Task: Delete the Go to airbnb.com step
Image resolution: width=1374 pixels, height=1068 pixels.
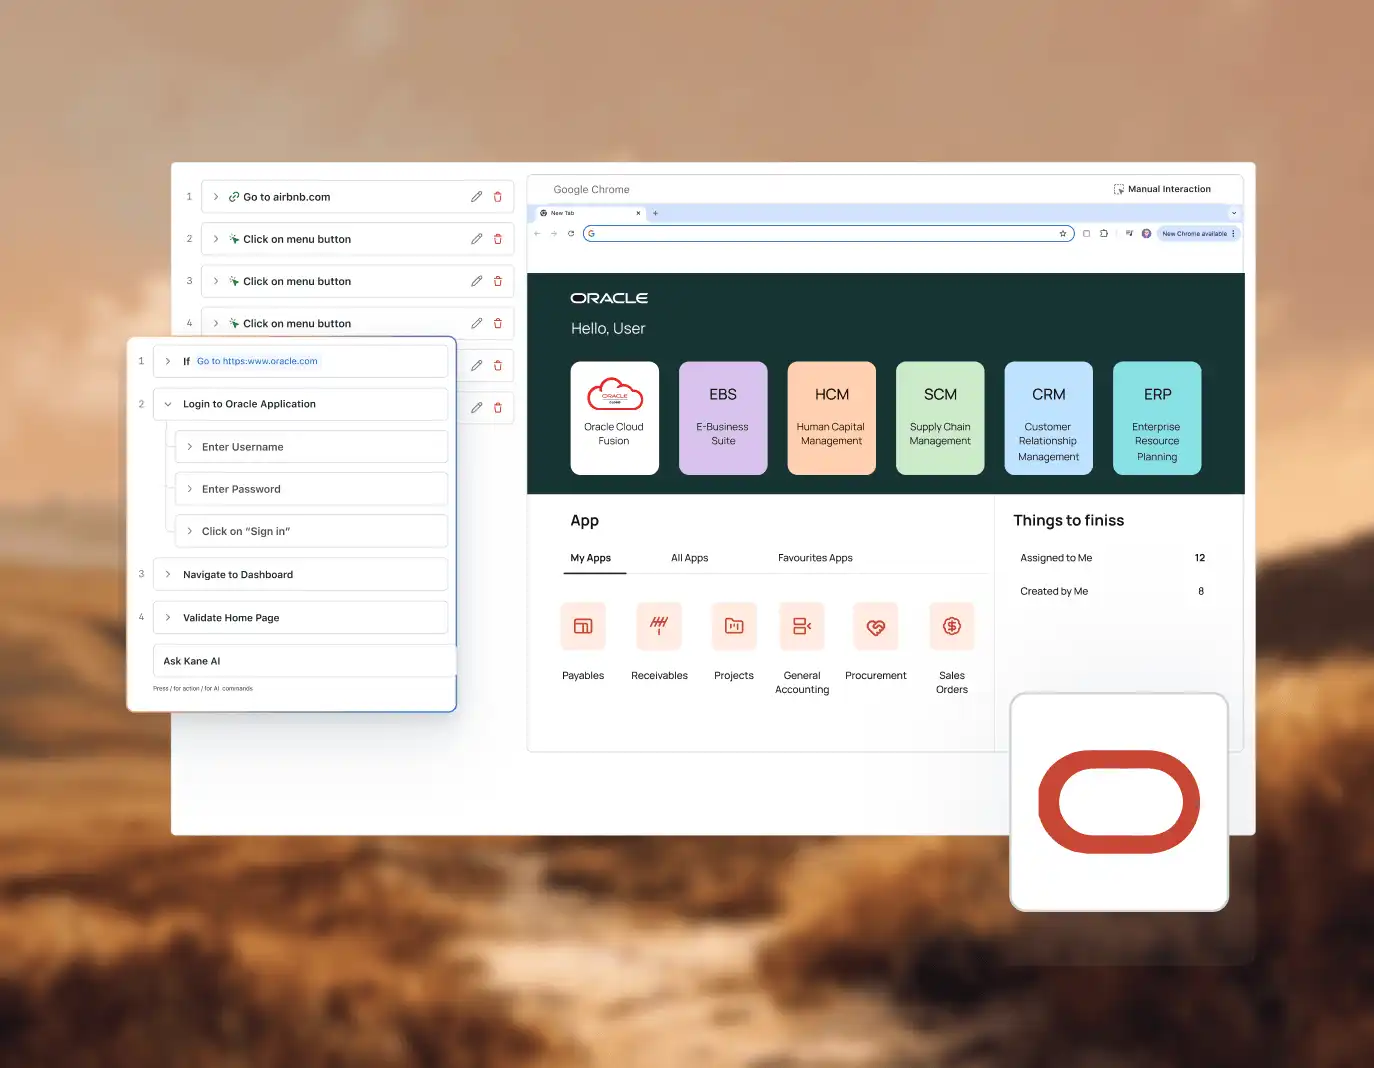Action: 498,197
